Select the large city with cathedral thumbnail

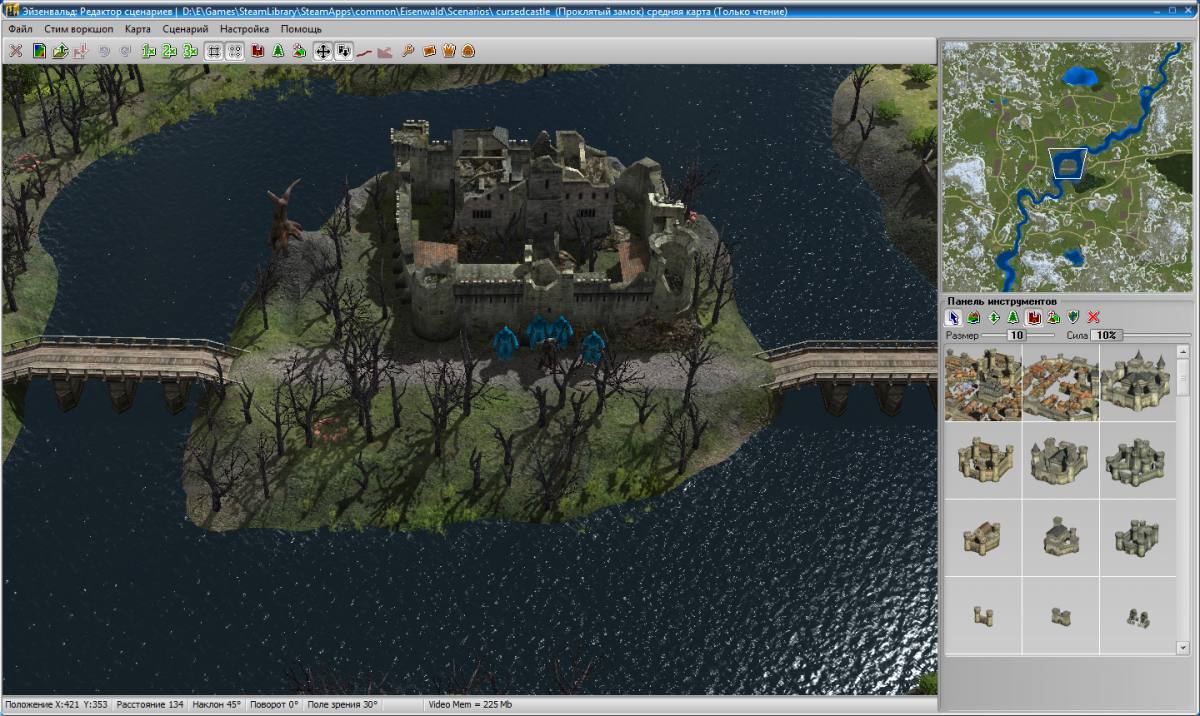tap(983, 383)
